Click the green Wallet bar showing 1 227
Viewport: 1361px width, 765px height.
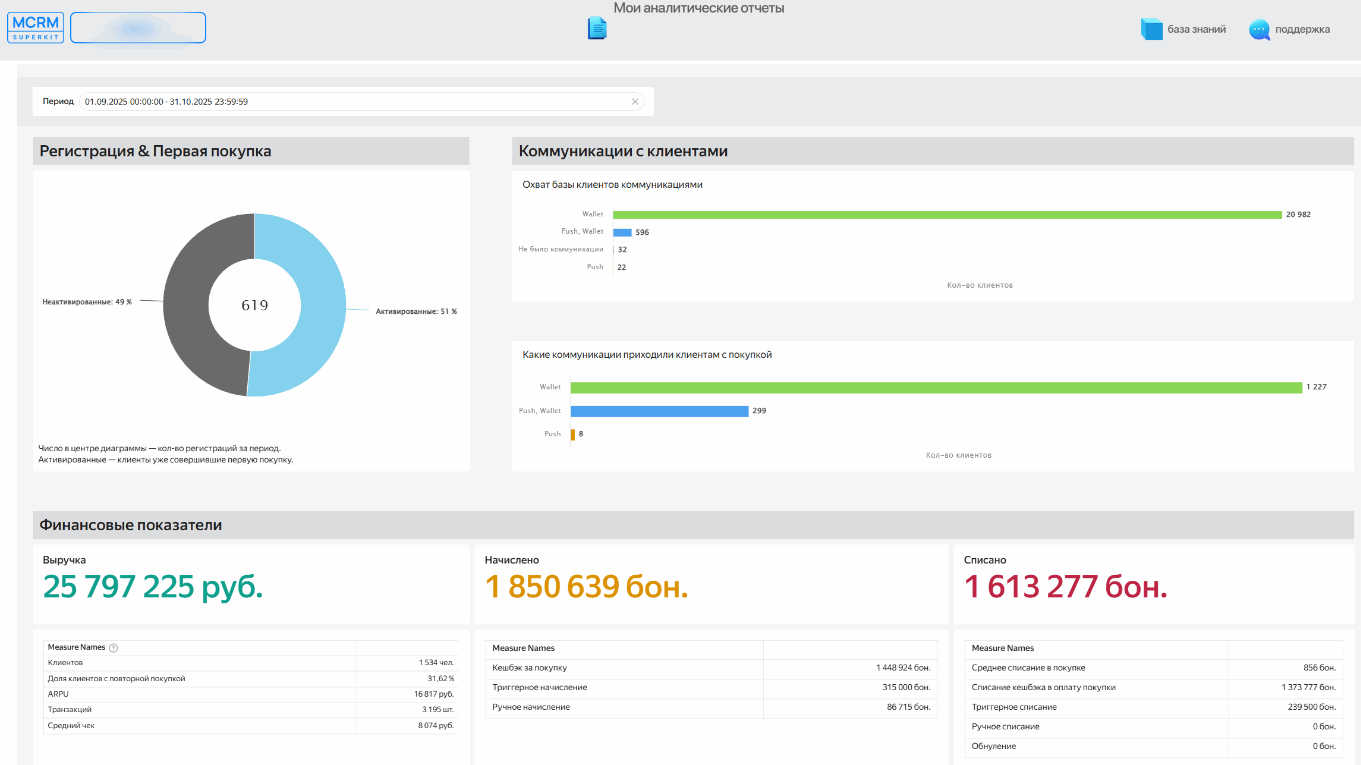point(935,387)
